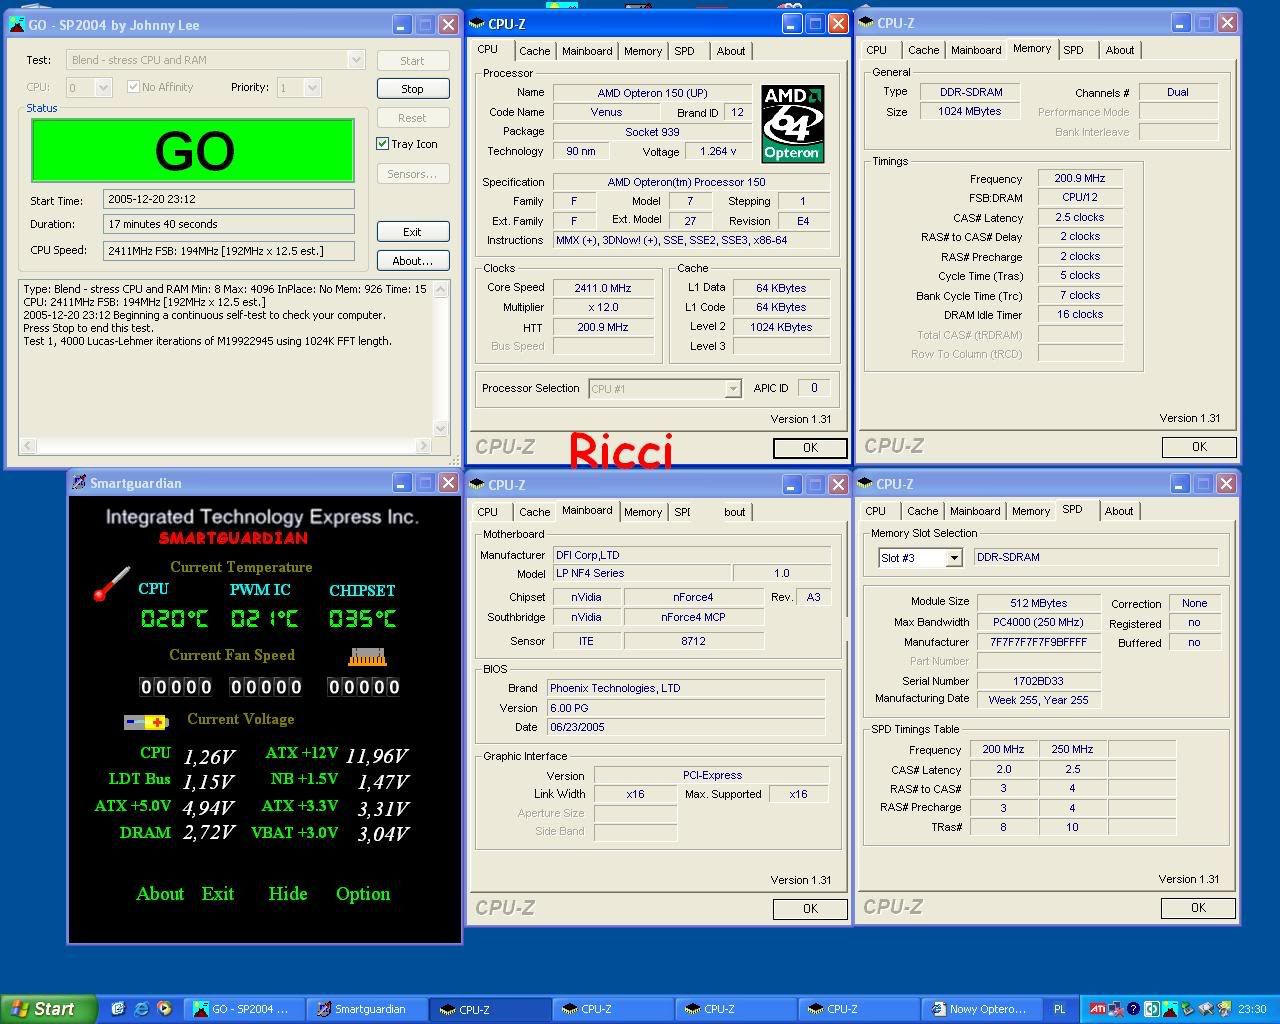The image size is (1280, 1024).
Task: Click the SP2004 log scroll-down arrow
Action: click(x=441, y=429)
